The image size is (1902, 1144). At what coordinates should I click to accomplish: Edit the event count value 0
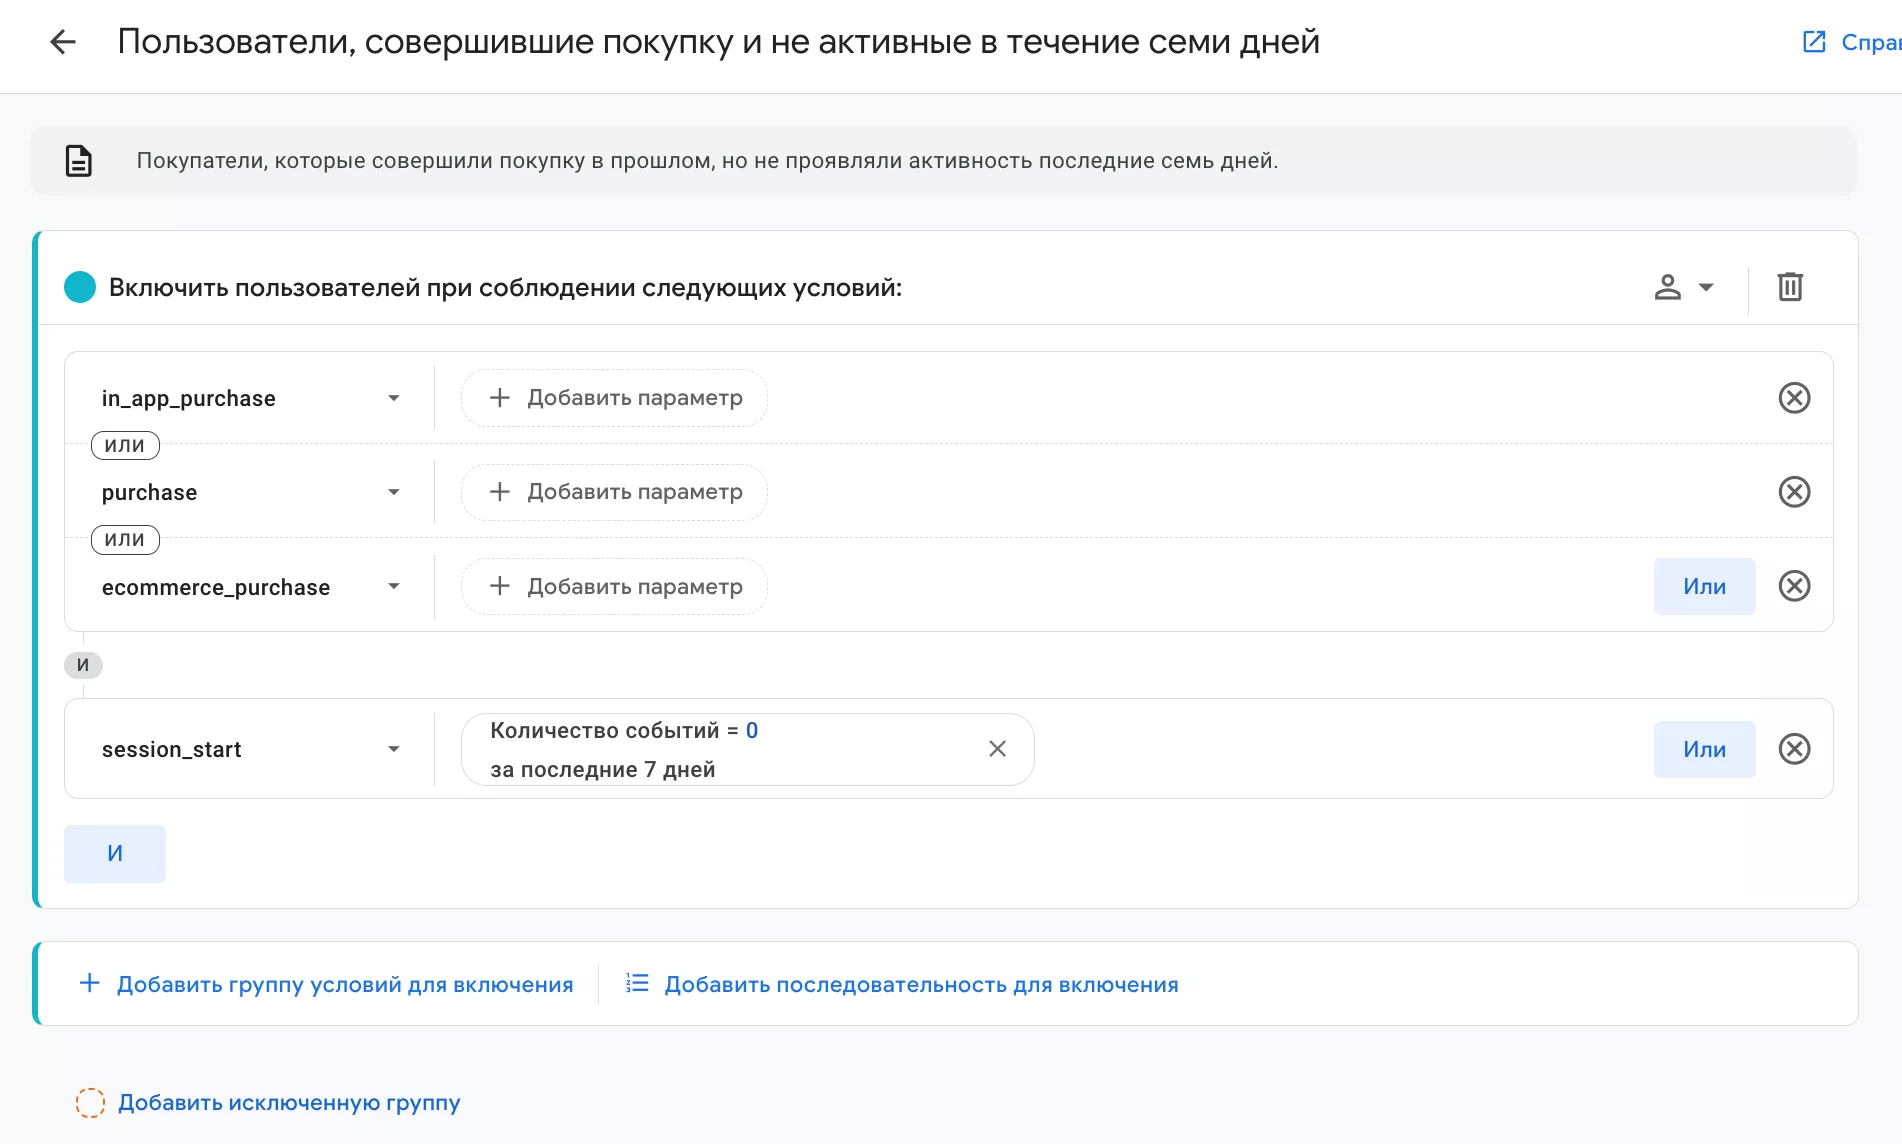coord(752,730)
